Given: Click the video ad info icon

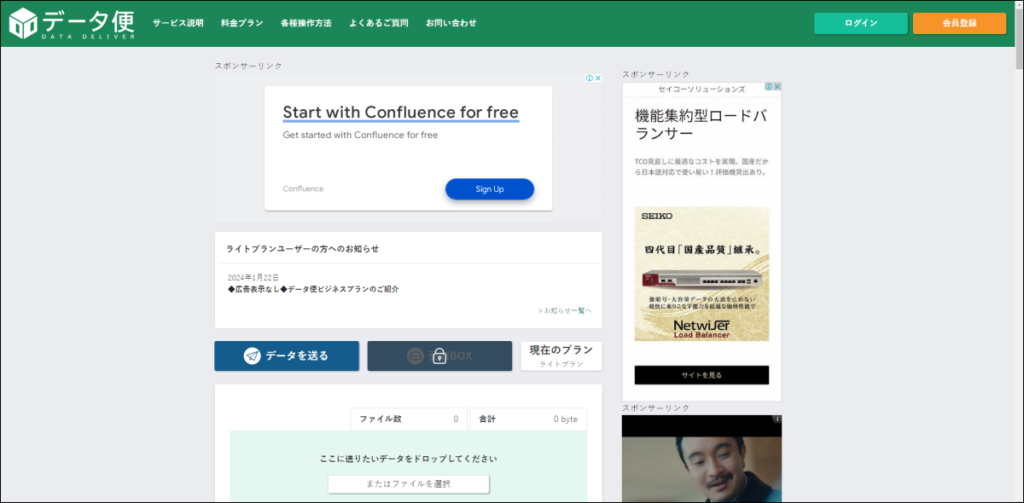Looking at the screenshot, I should click(x=777, y=419).
